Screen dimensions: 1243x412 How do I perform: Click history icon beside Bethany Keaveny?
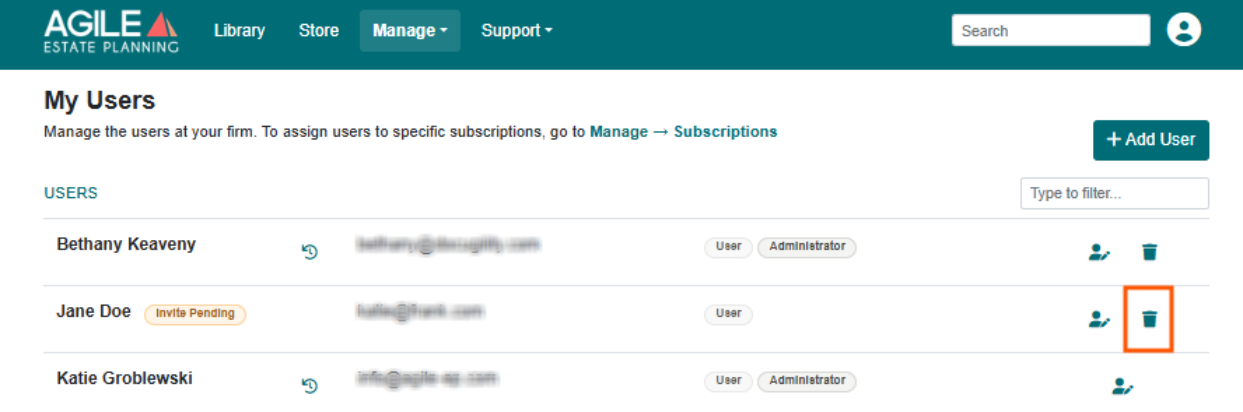[x=310, y=252]
